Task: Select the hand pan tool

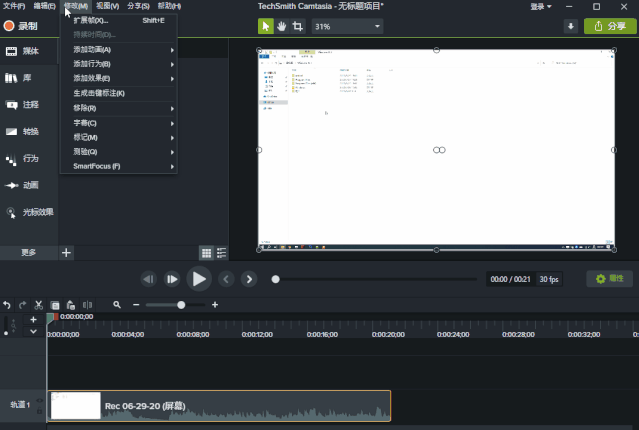Action: pyautogui.click(x=282, y=26)
